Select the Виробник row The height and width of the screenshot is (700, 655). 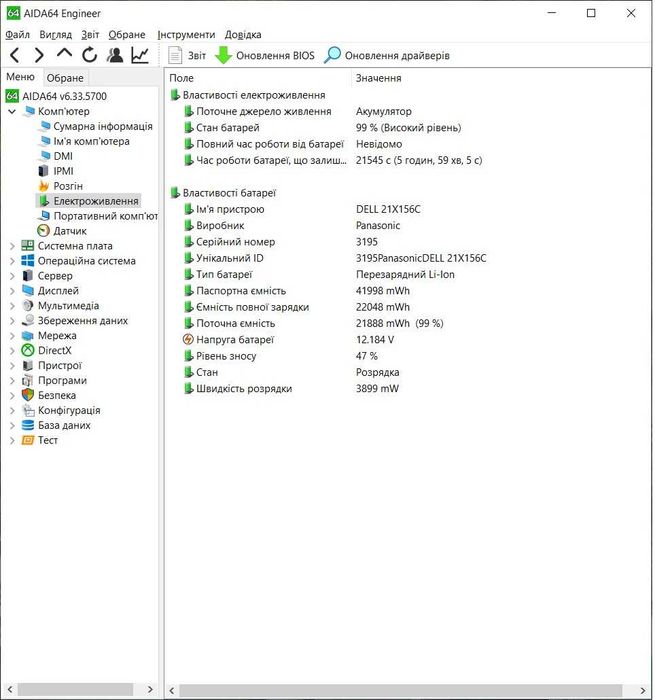pyautogui.click(x=292, y=225)
